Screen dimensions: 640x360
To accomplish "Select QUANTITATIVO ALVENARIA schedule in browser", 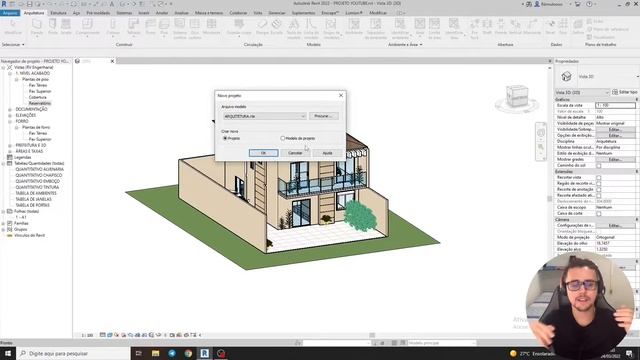I will (40, 169).
